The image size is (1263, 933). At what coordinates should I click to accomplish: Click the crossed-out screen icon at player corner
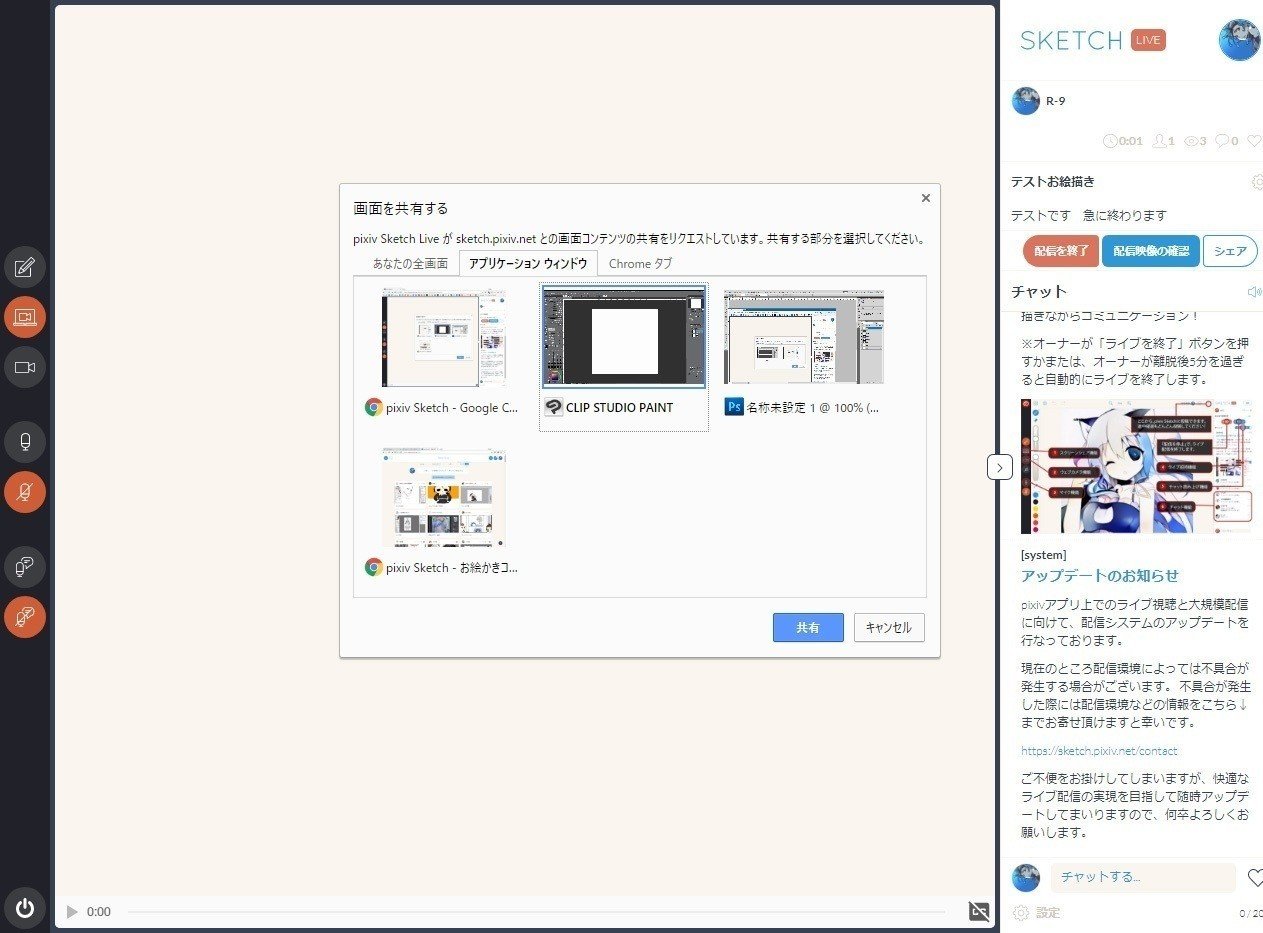979,911
